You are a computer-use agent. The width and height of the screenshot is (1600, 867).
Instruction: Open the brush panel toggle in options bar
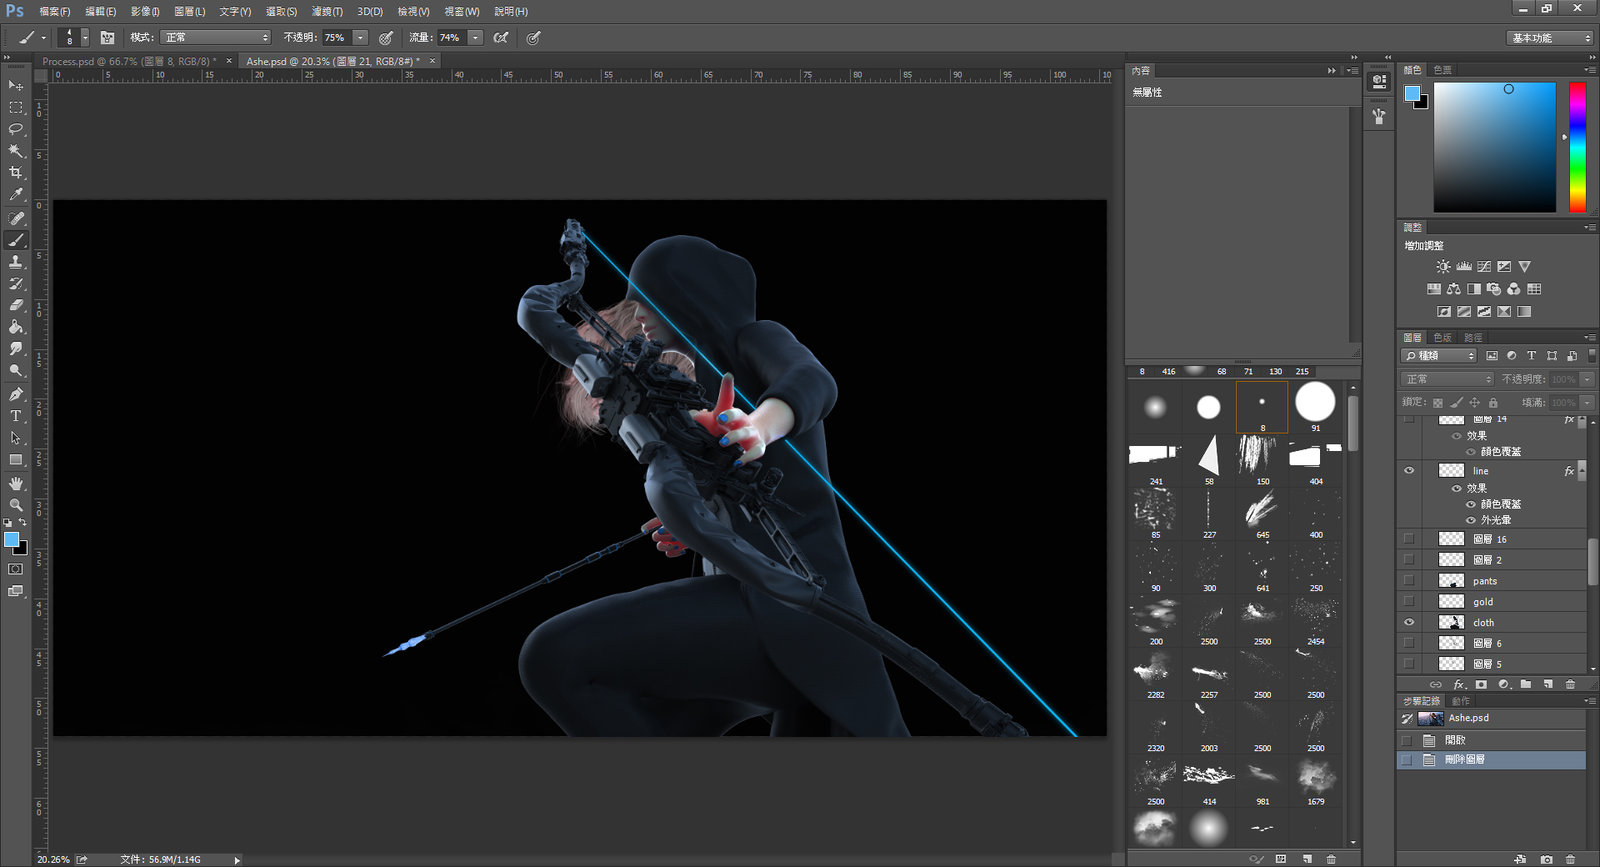click(x=107, y=37)
